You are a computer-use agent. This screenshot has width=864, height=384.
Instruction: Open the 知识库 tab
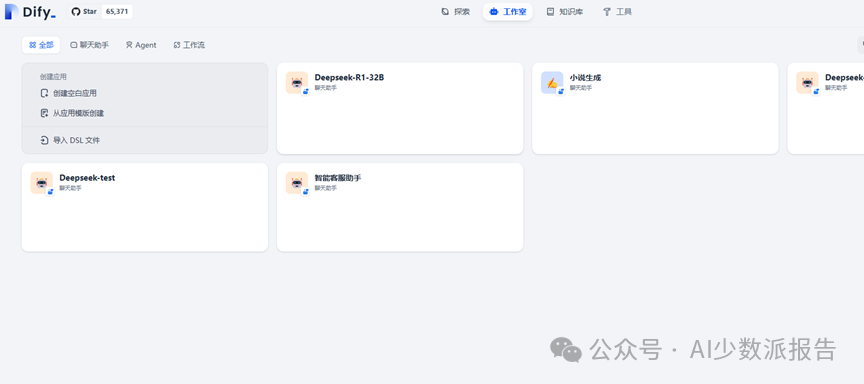[565, 12]
